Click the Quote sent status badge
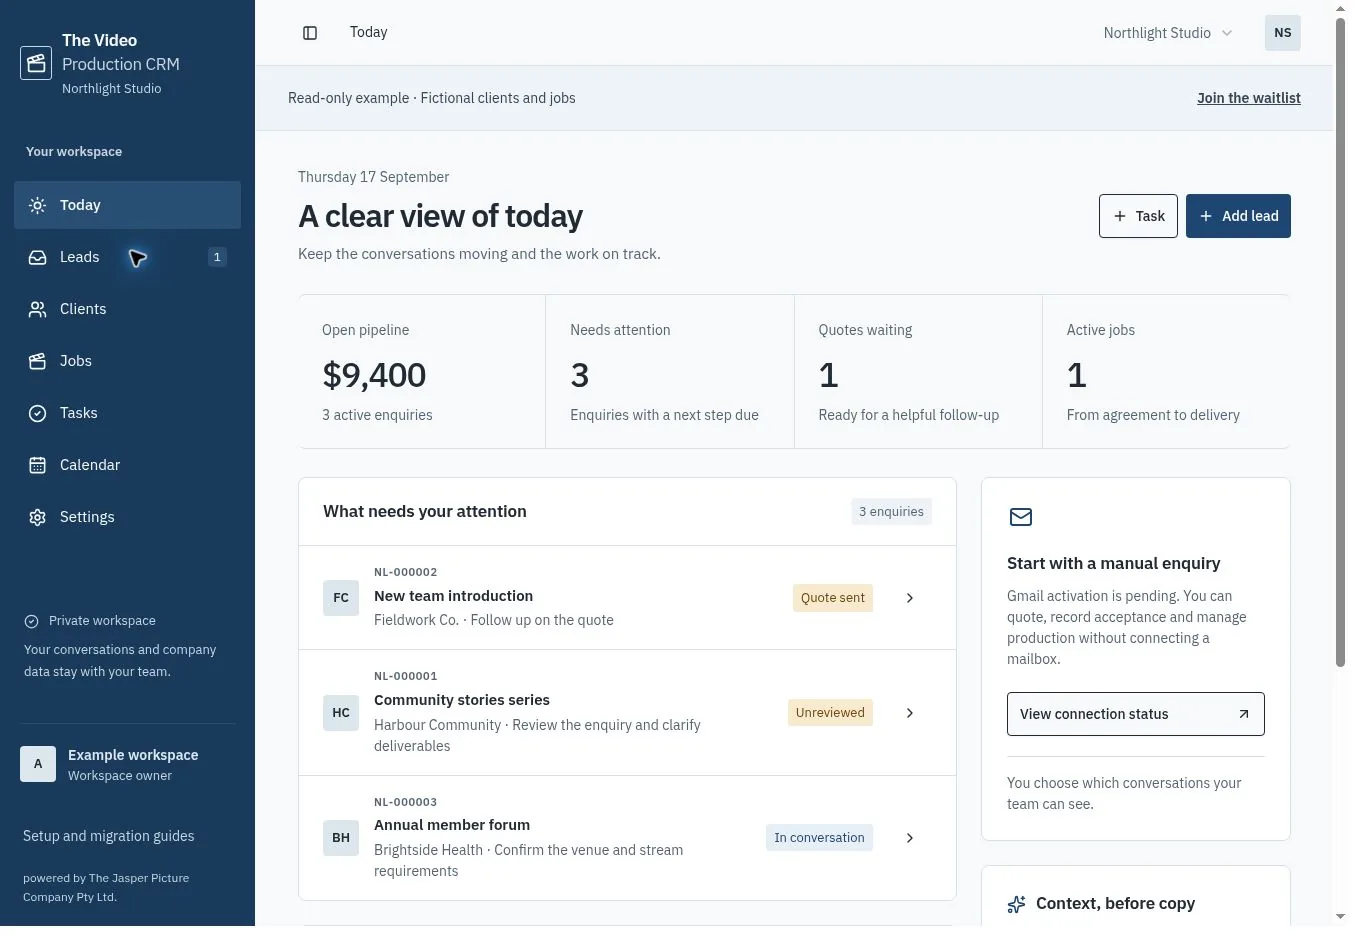 pyautogui.click(x=833, y=598)
